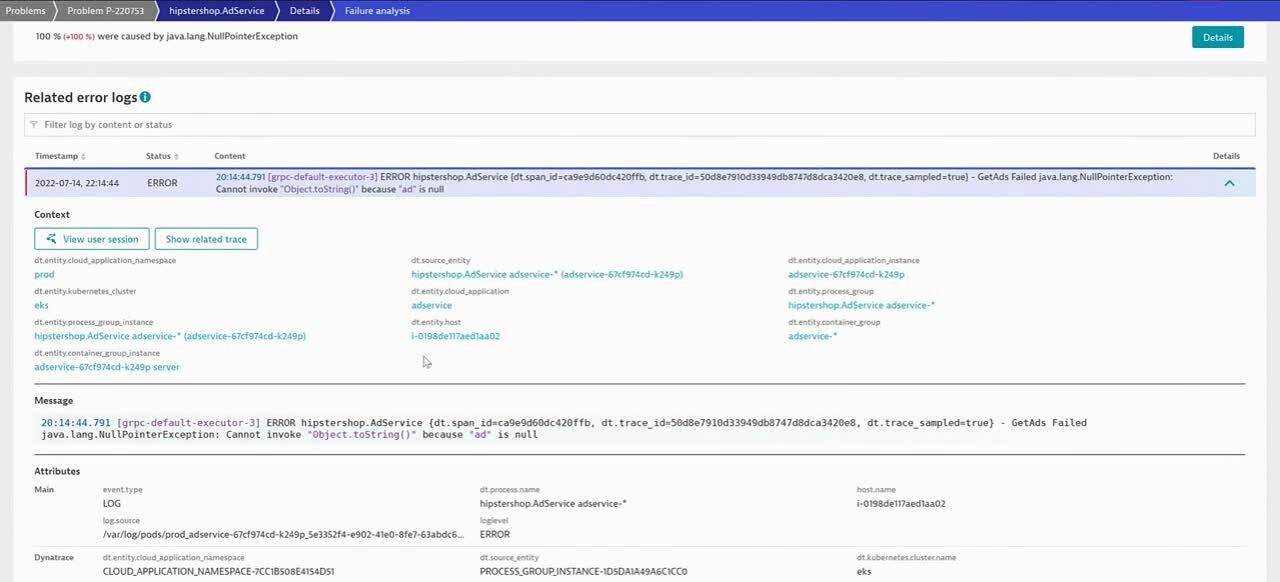The image size is (1280, 582).
Task: Click the user session icon in button
Action: pos(51,239)
